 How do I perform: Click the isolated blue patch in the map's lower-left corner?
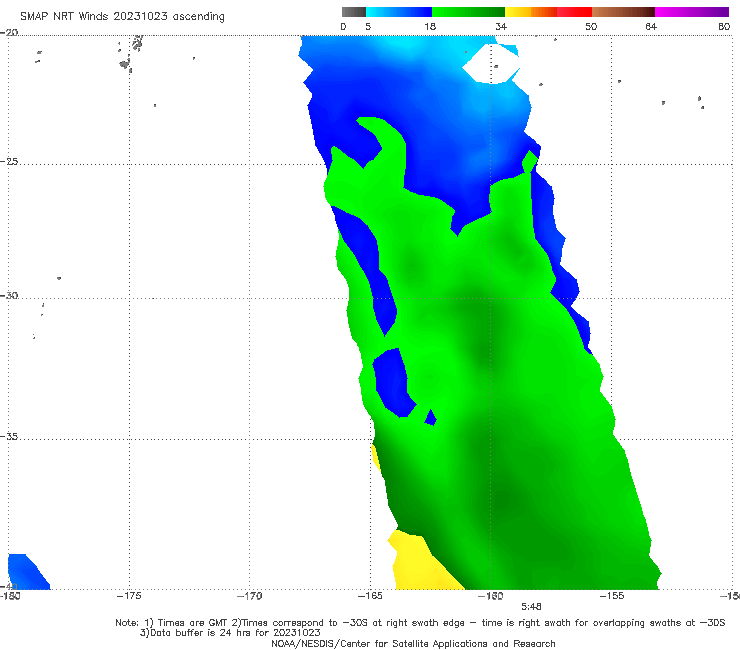(27, 572)
